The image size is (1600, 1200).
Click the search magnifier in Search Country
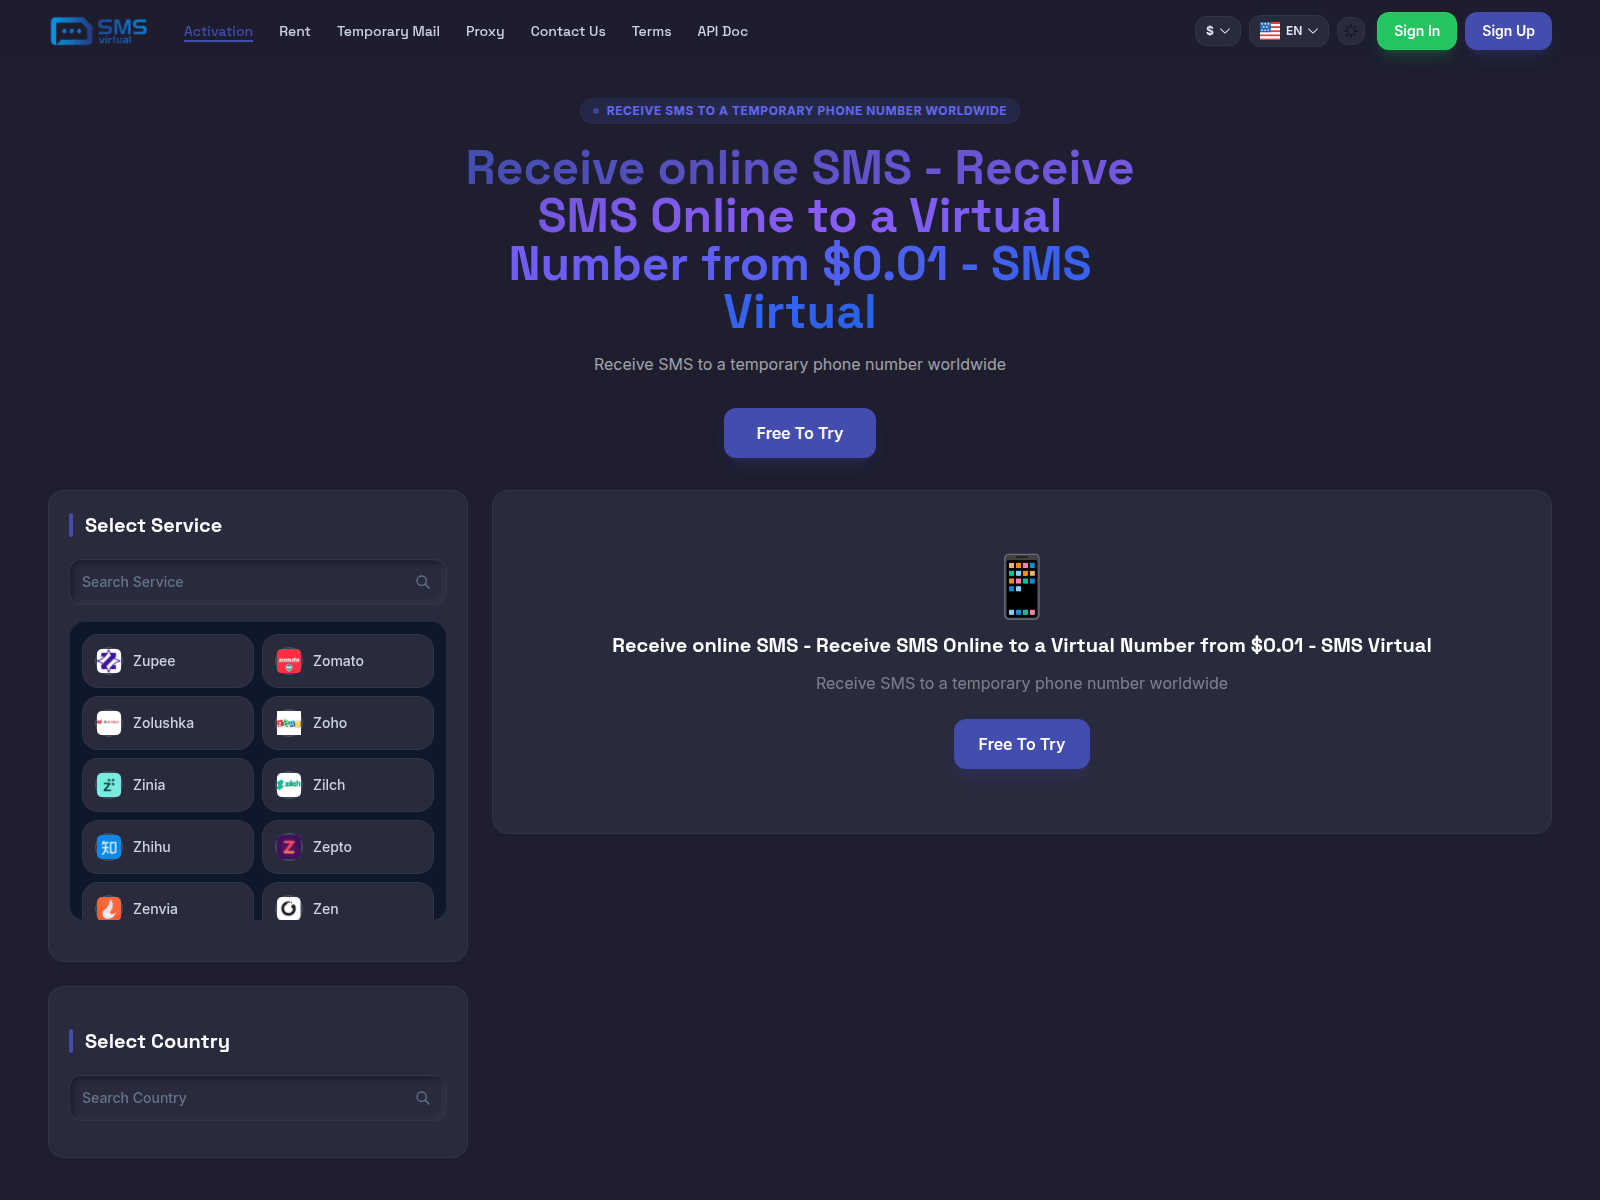click(x=423, y=1098)
